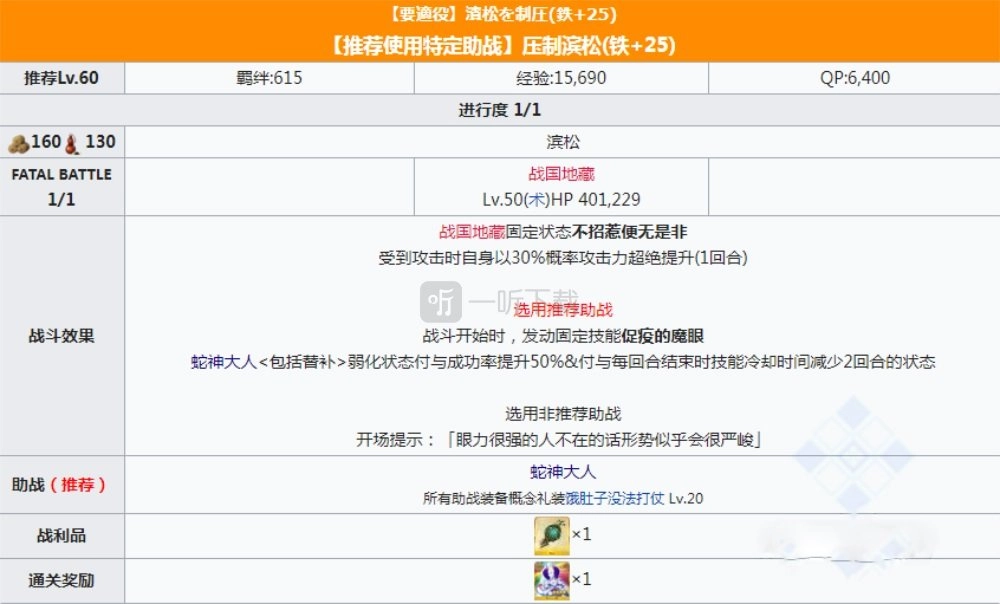Open the green gem loot item icon
This screenshot has height=604, width=1000.
tap(552, 535)
